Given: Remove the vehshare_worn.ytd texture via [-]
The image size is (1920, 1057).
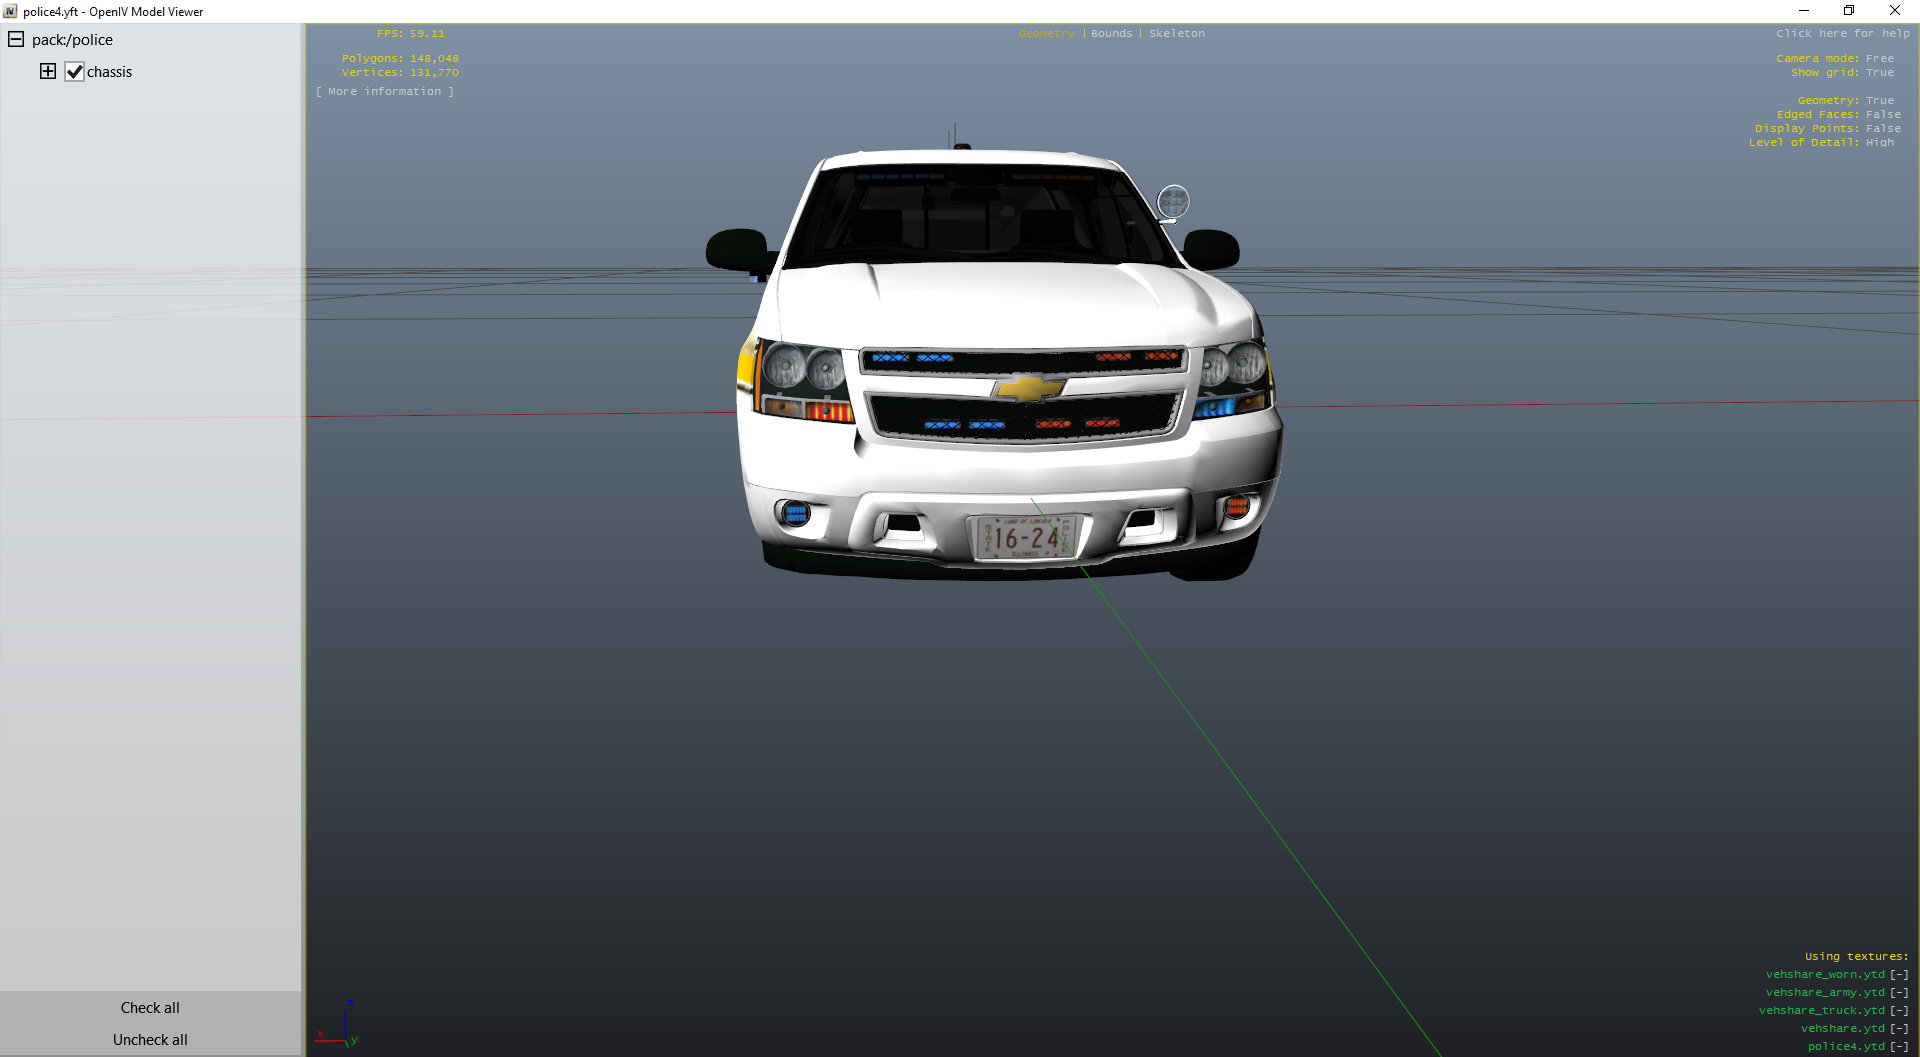Looking at the screenshot, I should [1899, 975].
